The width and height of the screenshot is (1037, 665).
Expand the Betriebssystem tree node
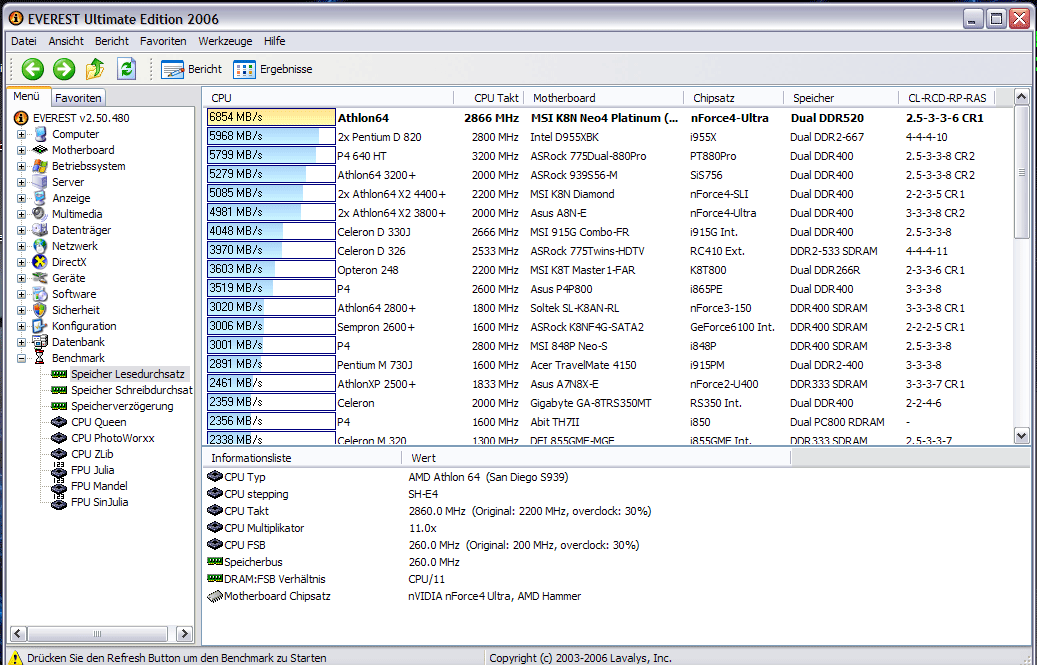tap(21, 166)
